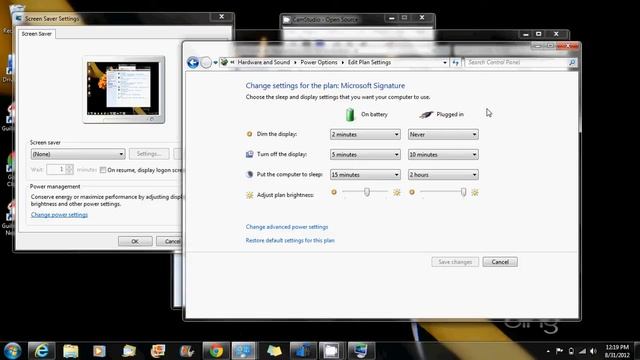Open the Screen saver (None) dropdown
Viewport: 640px width, 360px height.
tap(78, 154)
